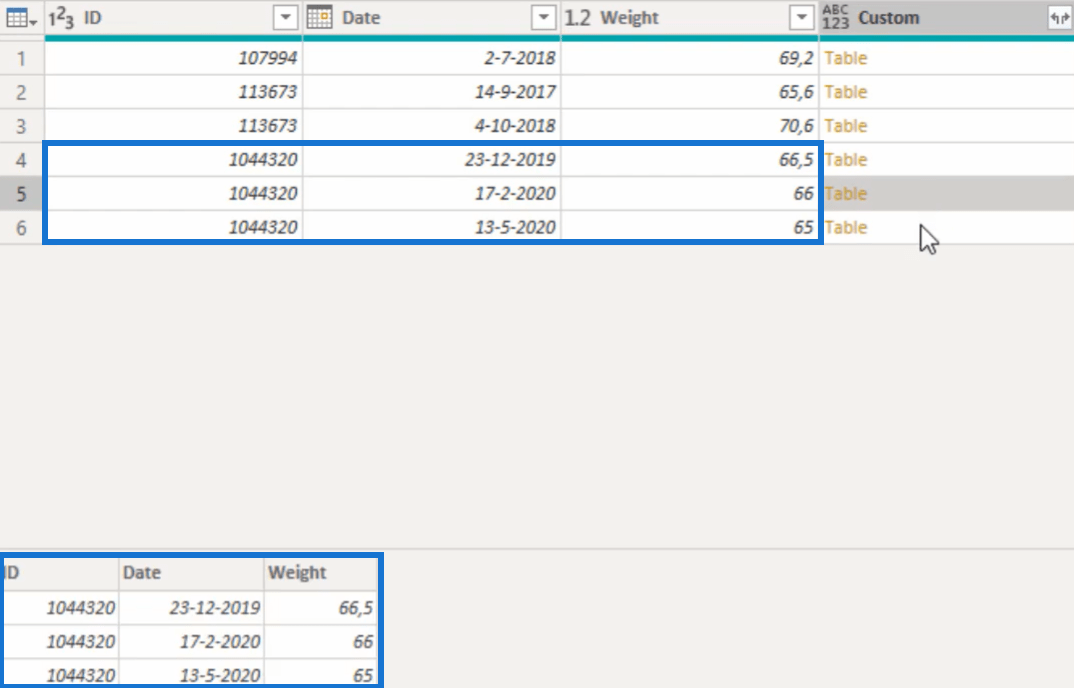Viewport: 1074px width, 688px height.
Task: Click preview pane ID header
Action: coord(60,573)
